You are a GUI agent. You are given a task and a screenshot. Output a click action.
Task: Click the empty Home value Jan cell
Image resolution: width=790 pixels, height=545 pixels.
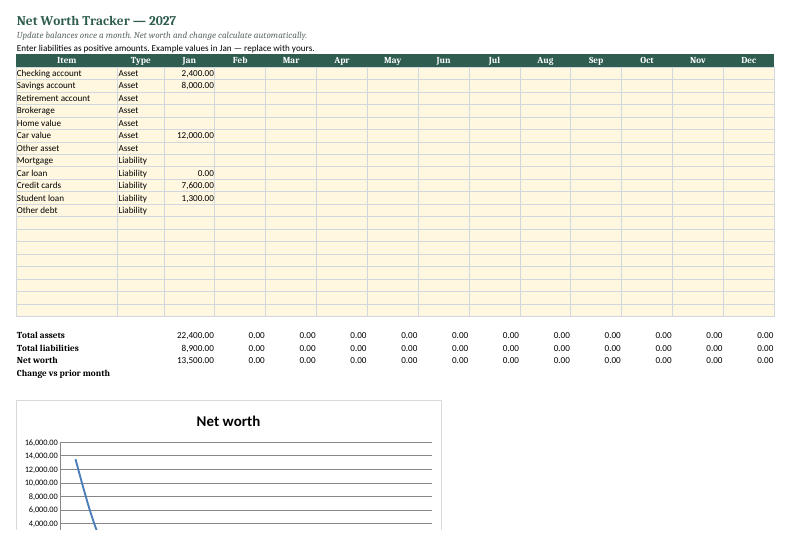click(x=189, y=123)
